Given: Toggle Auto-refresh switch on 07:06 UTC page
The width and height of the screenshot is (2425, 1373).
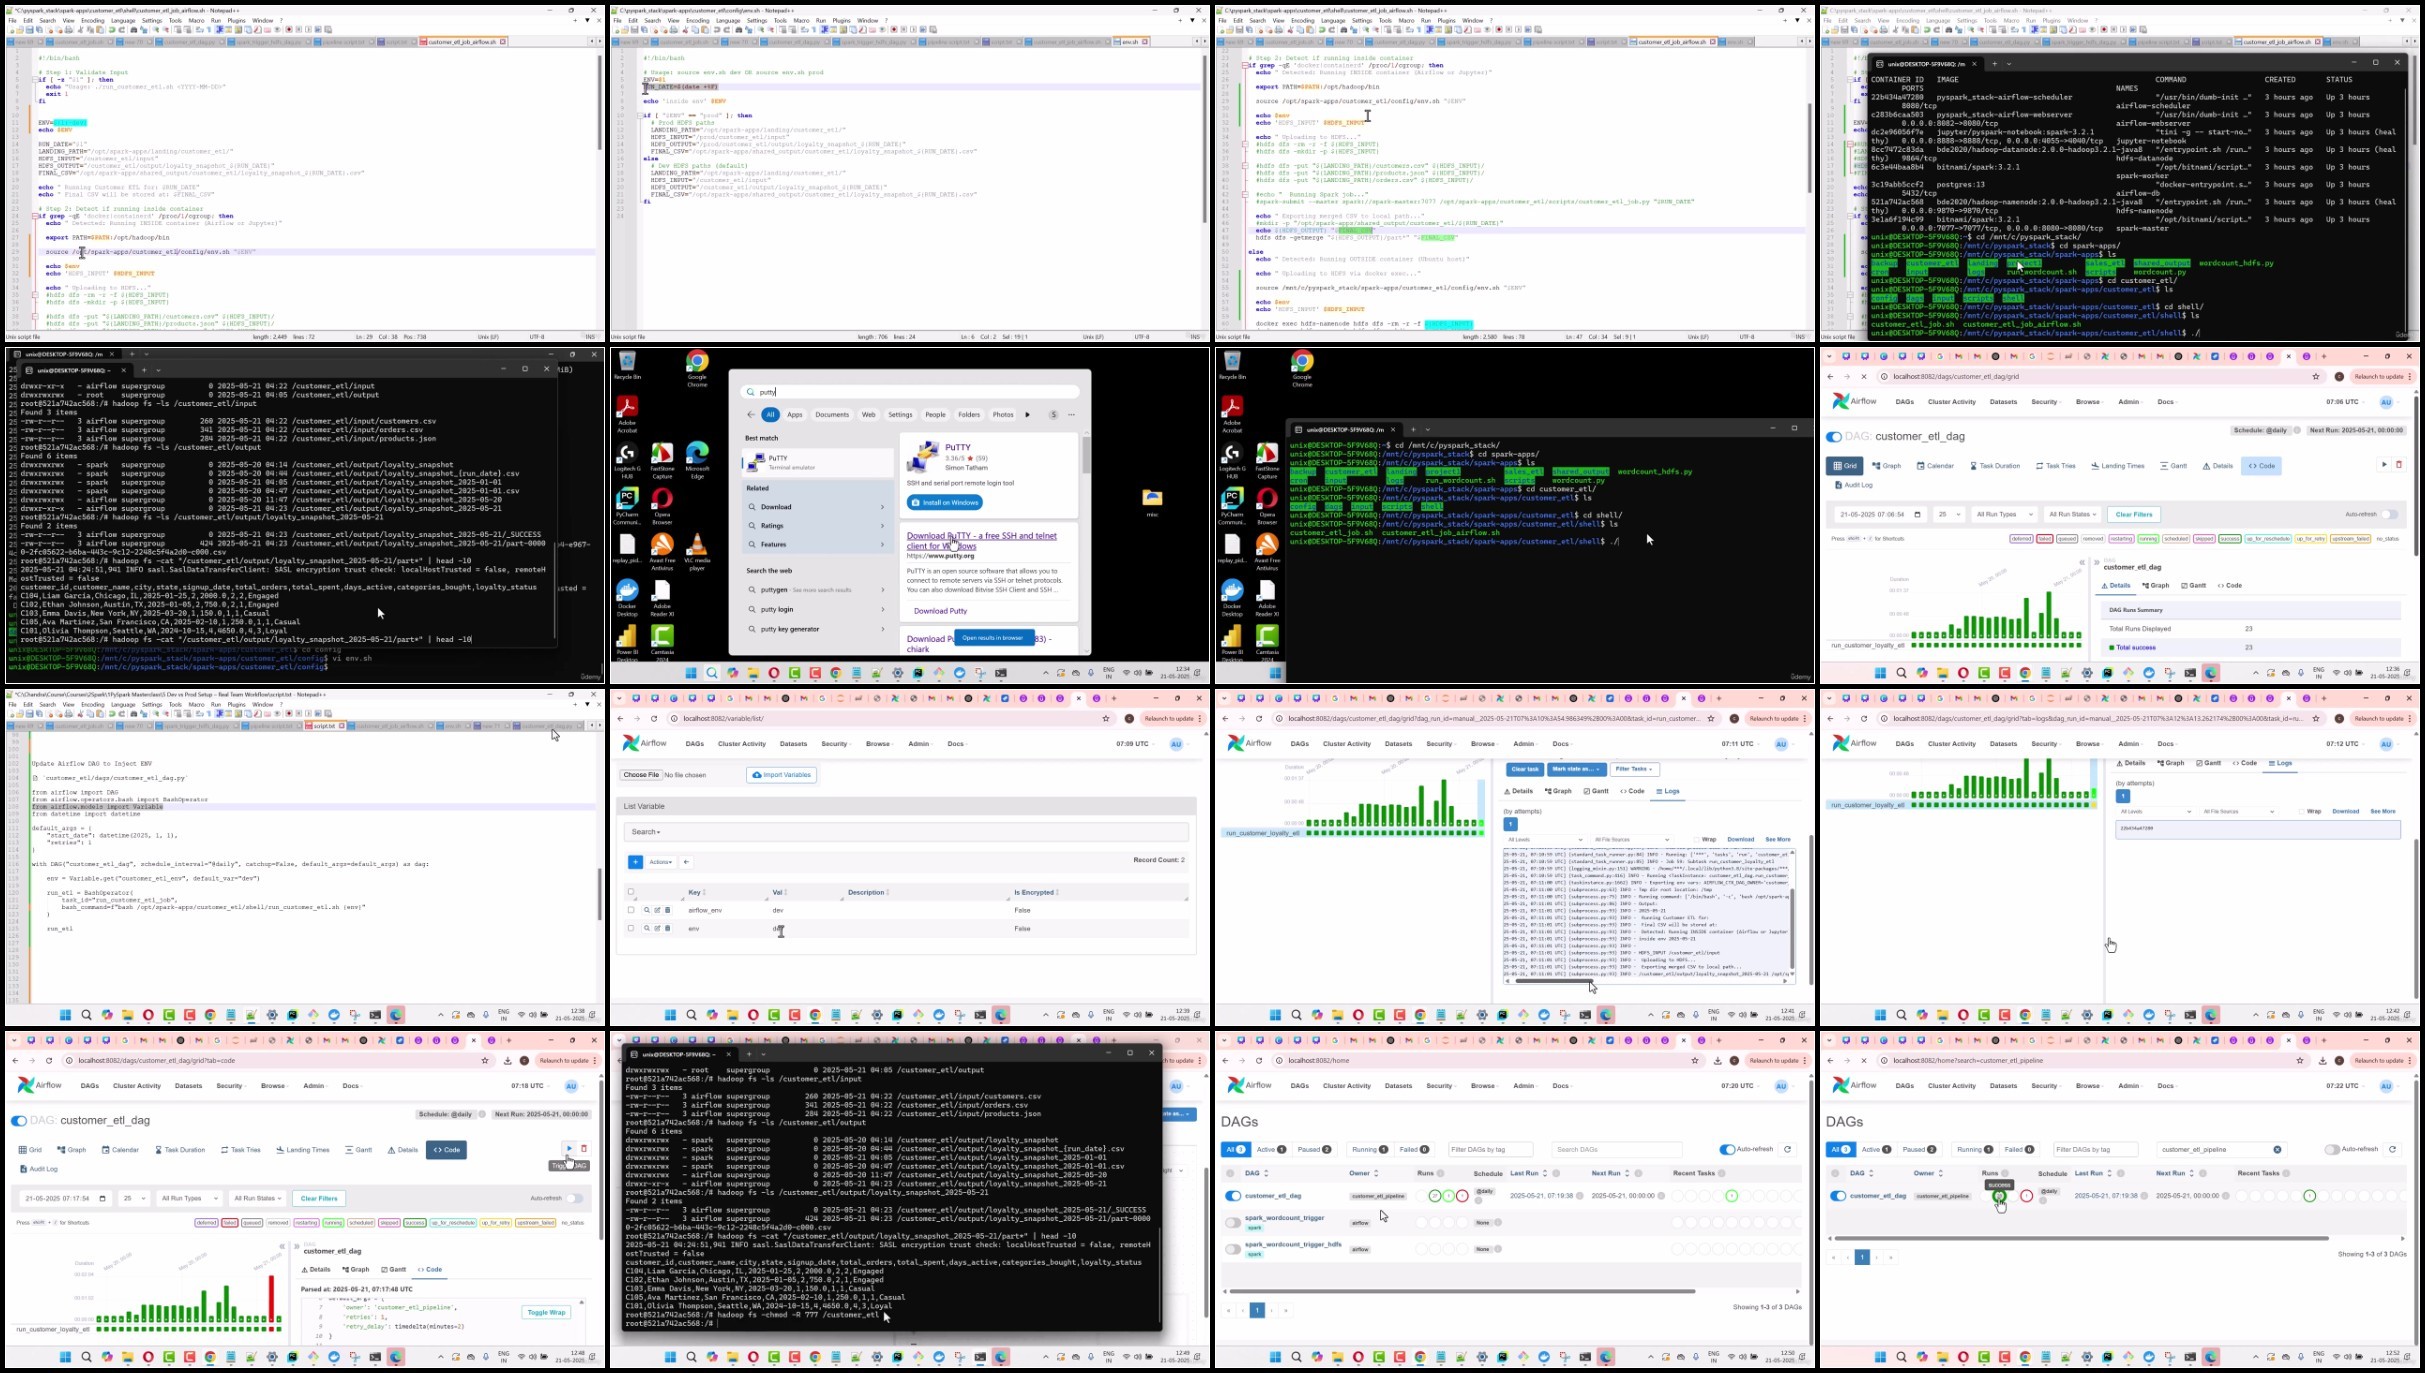Looking at the screenshot, I should coord(2388,514).
